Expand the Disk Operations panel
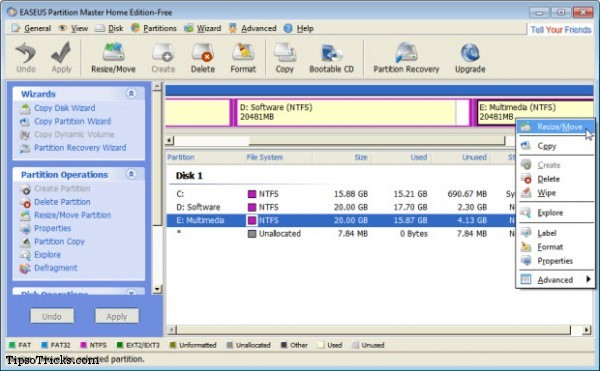 tap(131, 292)
